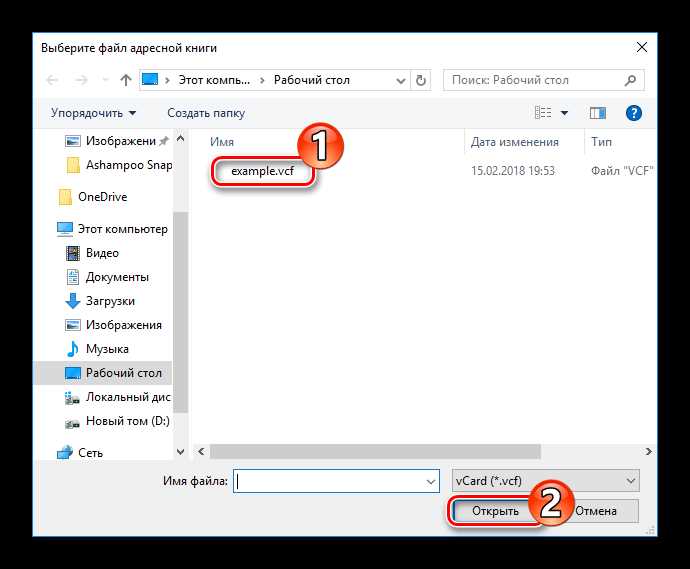This screenshot has width=690, height=569.
Task: Click navigation pane scroll-up arrow
Action: click(x=180, y=138)
